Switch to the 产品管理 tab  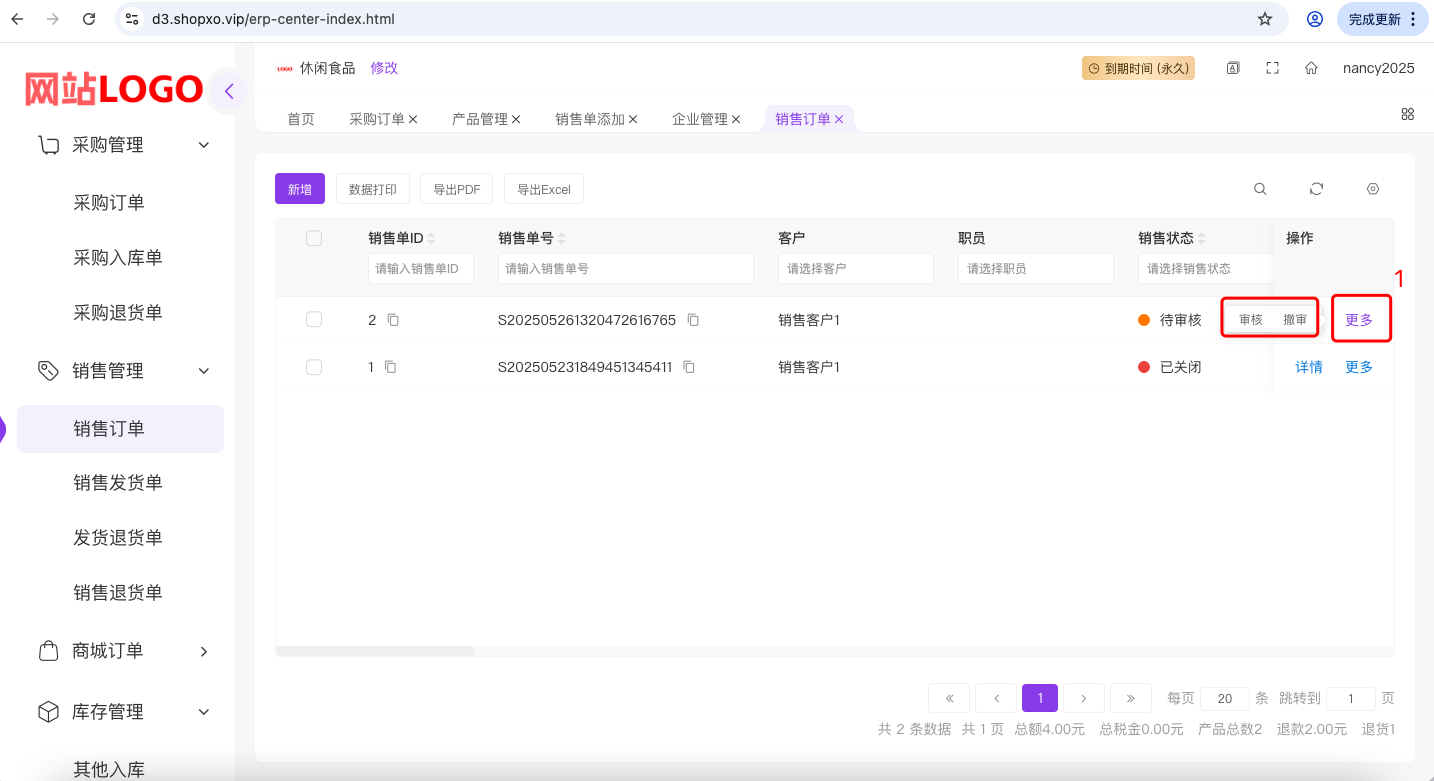click(x=480, y=119)
